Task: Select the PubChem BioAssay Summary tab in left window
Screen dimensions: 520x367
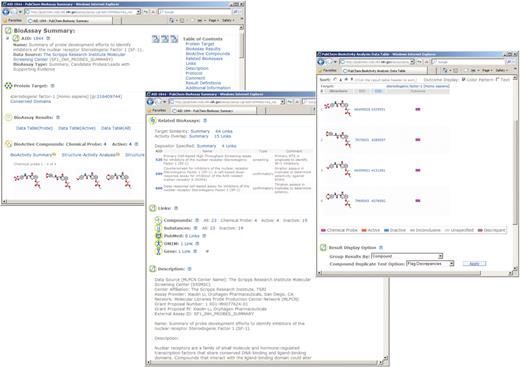Action: (x=69, y=21)
